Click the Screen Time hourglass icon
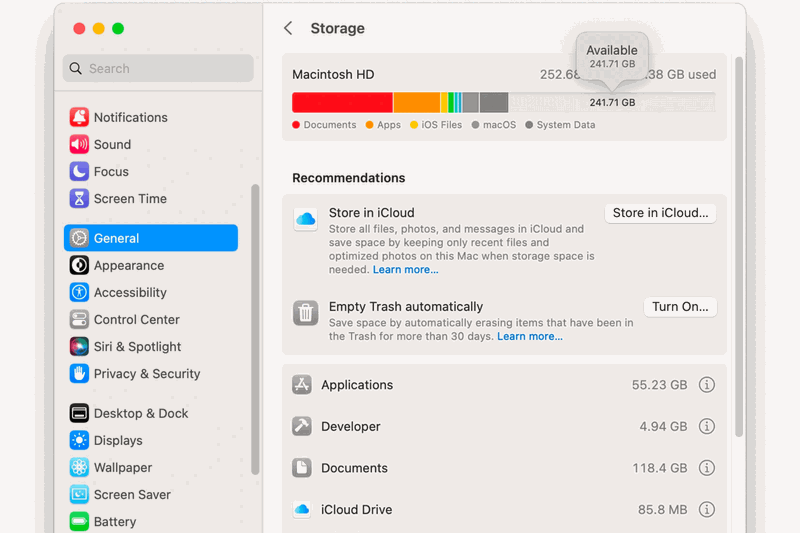Viewport: 800px width, 533px height. [x=79, y=198]
